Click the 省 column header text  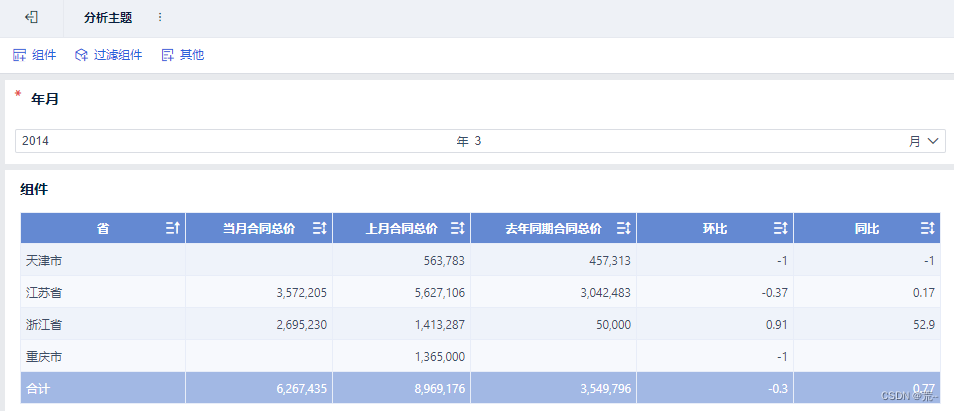[103, 229]
